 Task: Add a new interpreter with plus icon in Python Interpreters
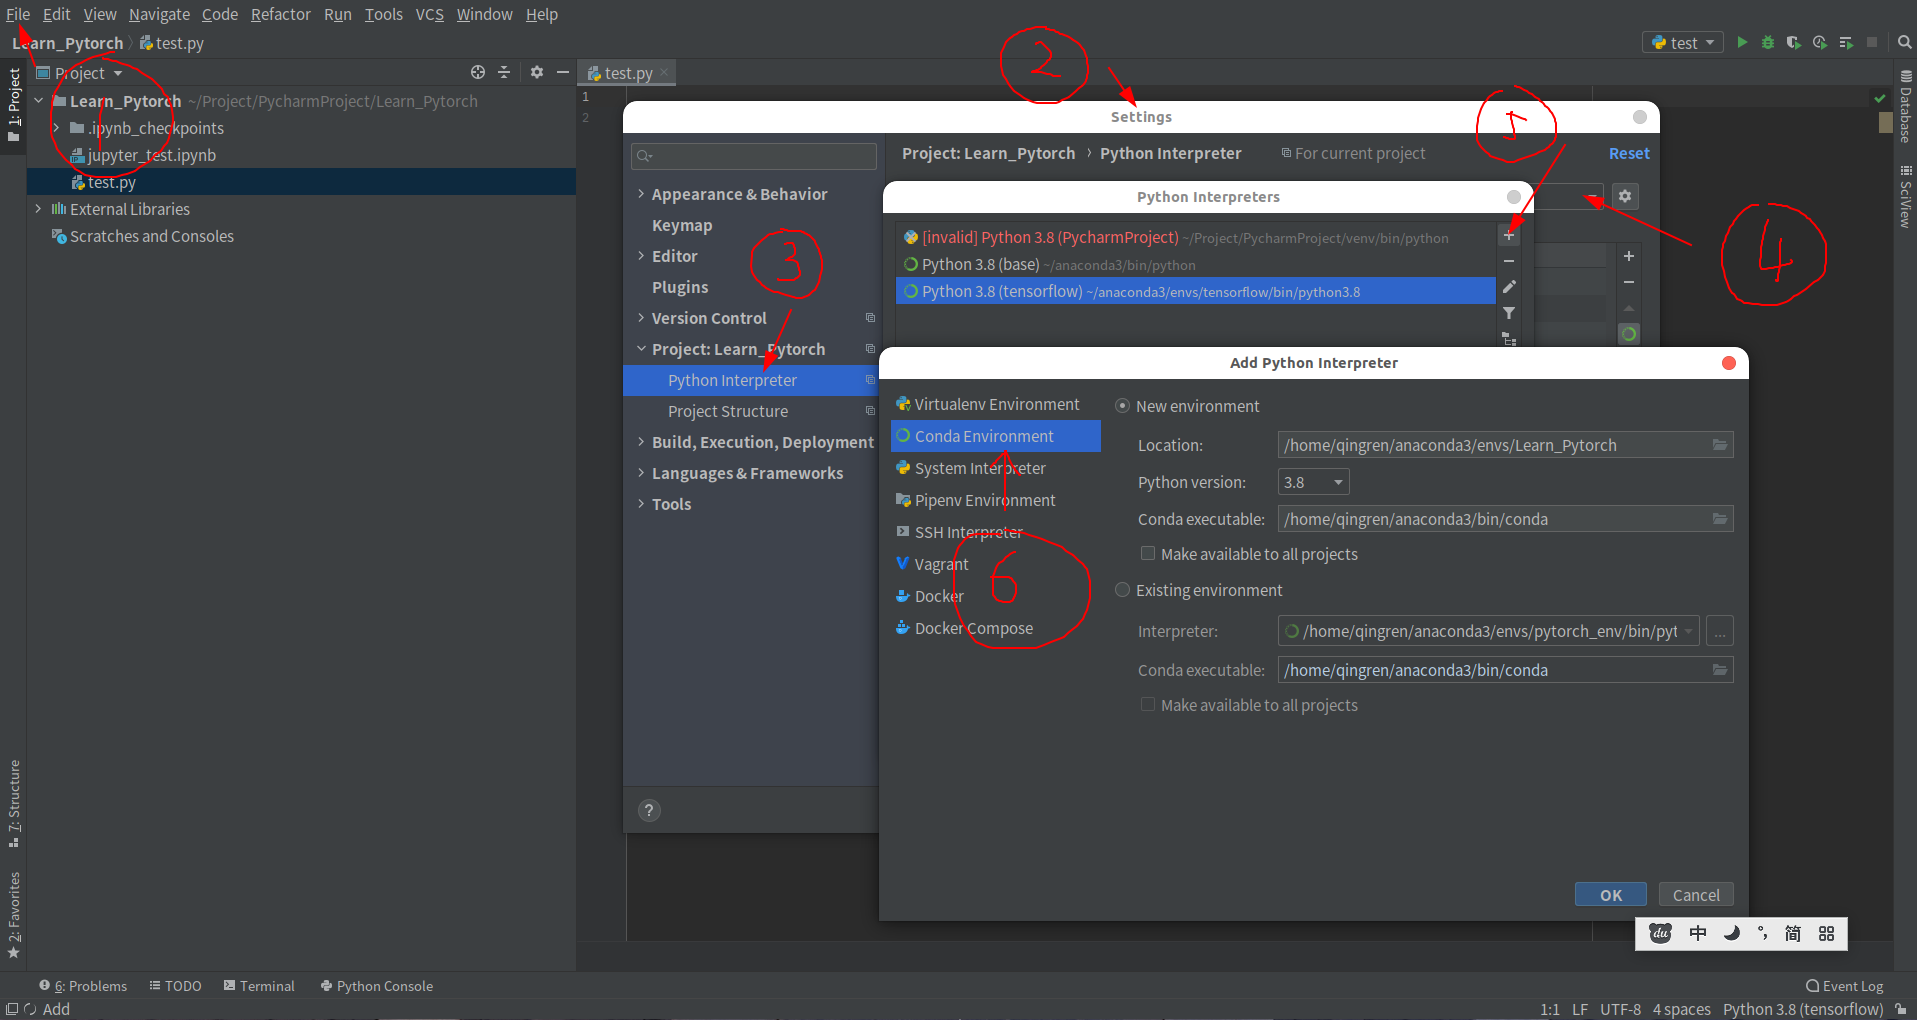pos(1509,236)
